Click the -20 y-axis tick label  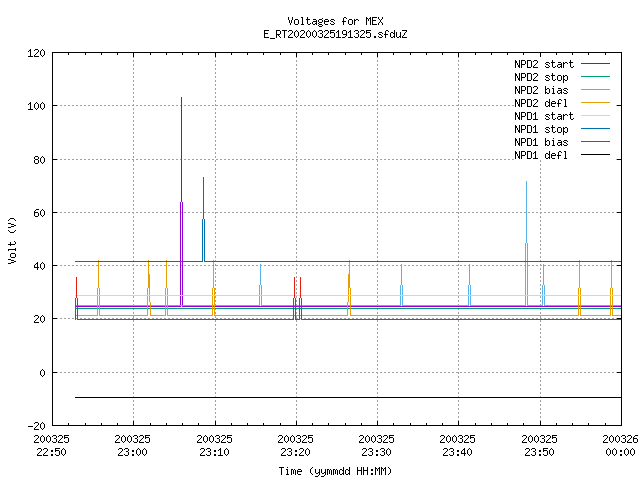point(36,426)
